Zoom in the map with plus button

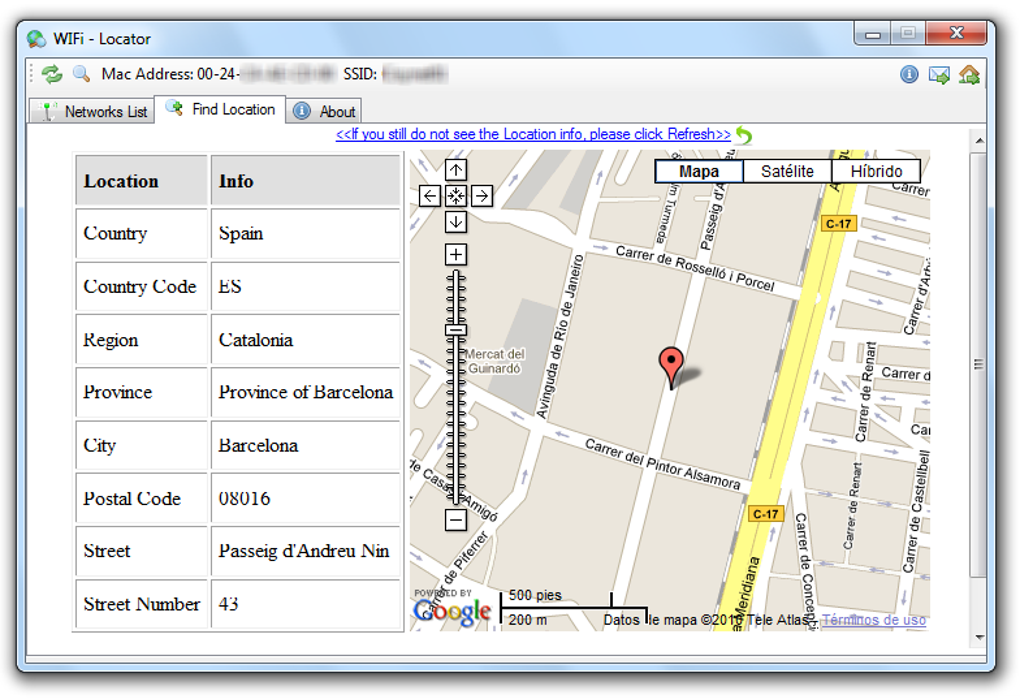456,254
